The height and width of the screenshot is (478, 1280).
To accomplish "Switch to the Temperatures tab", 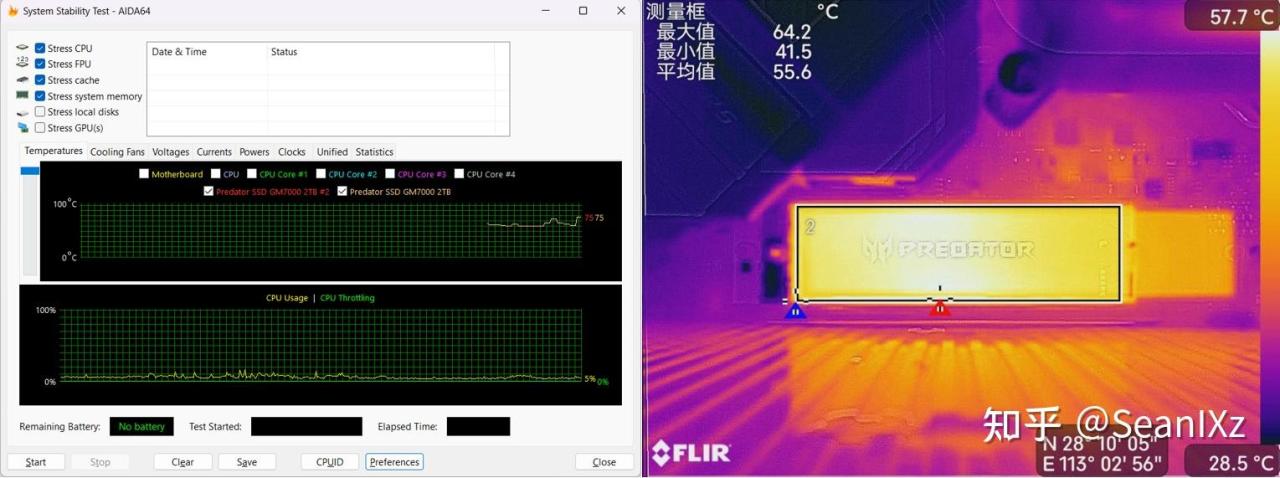I will [53, 151].
